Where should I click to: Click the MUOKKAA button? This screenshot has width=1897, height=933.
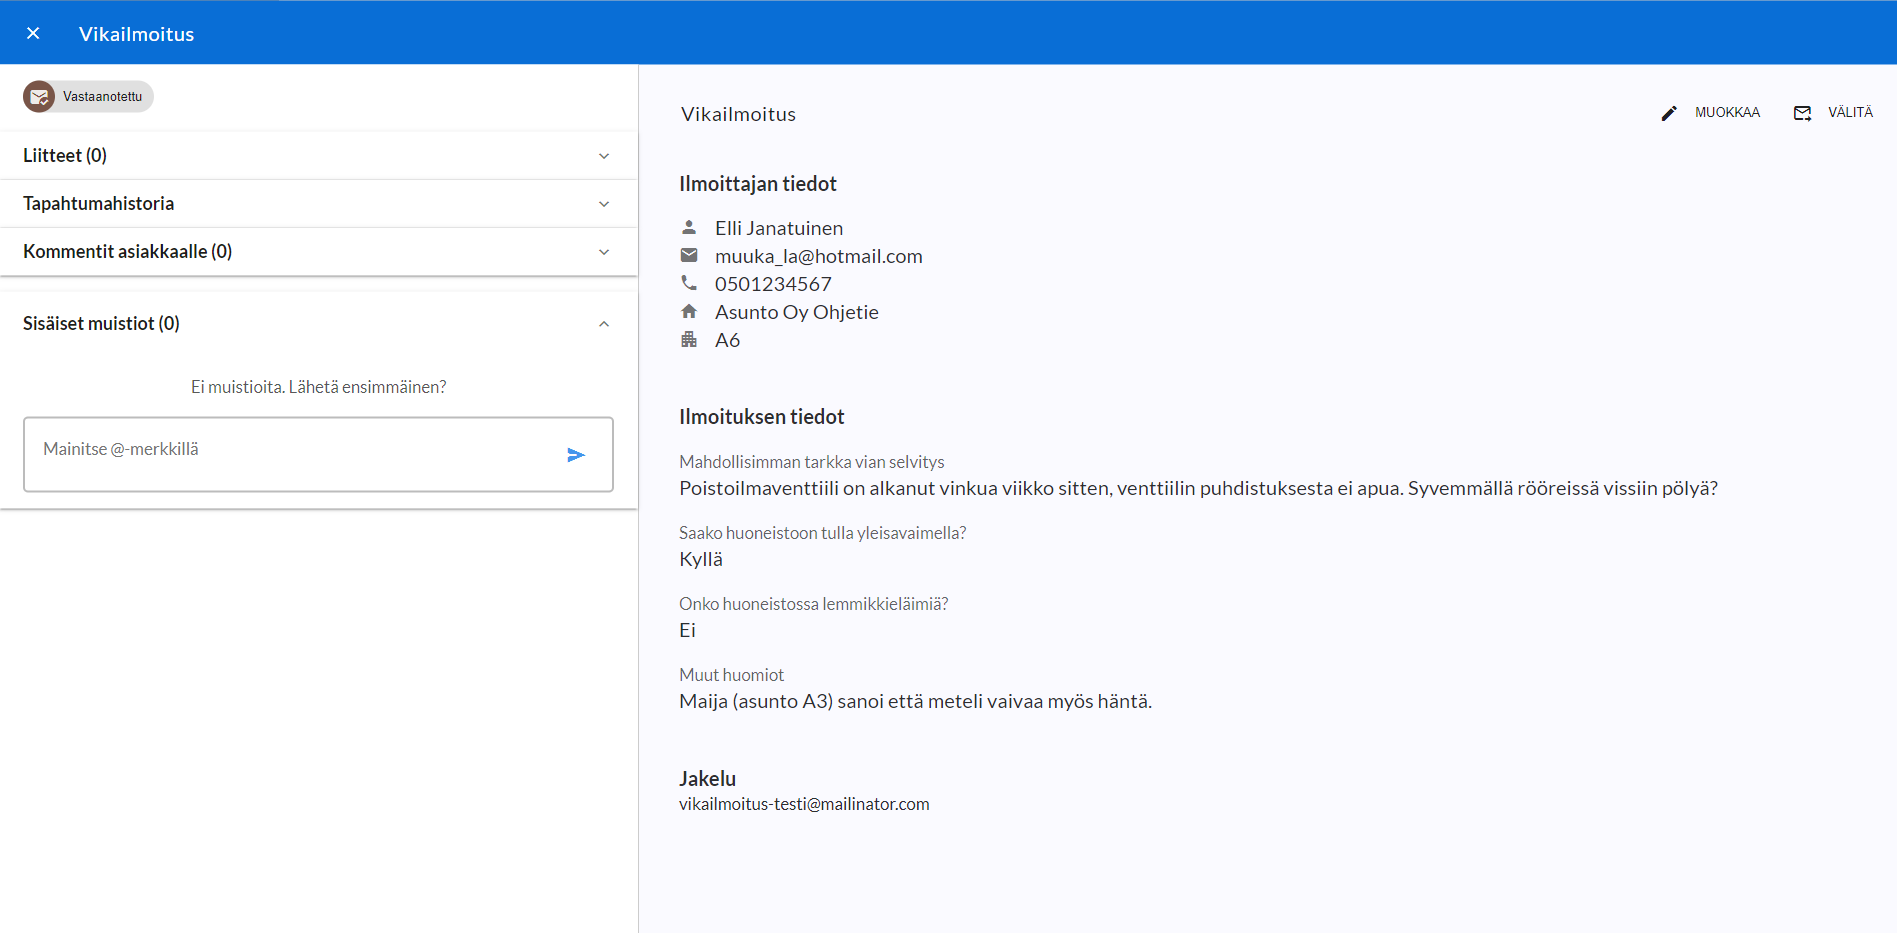(1727, 113)
